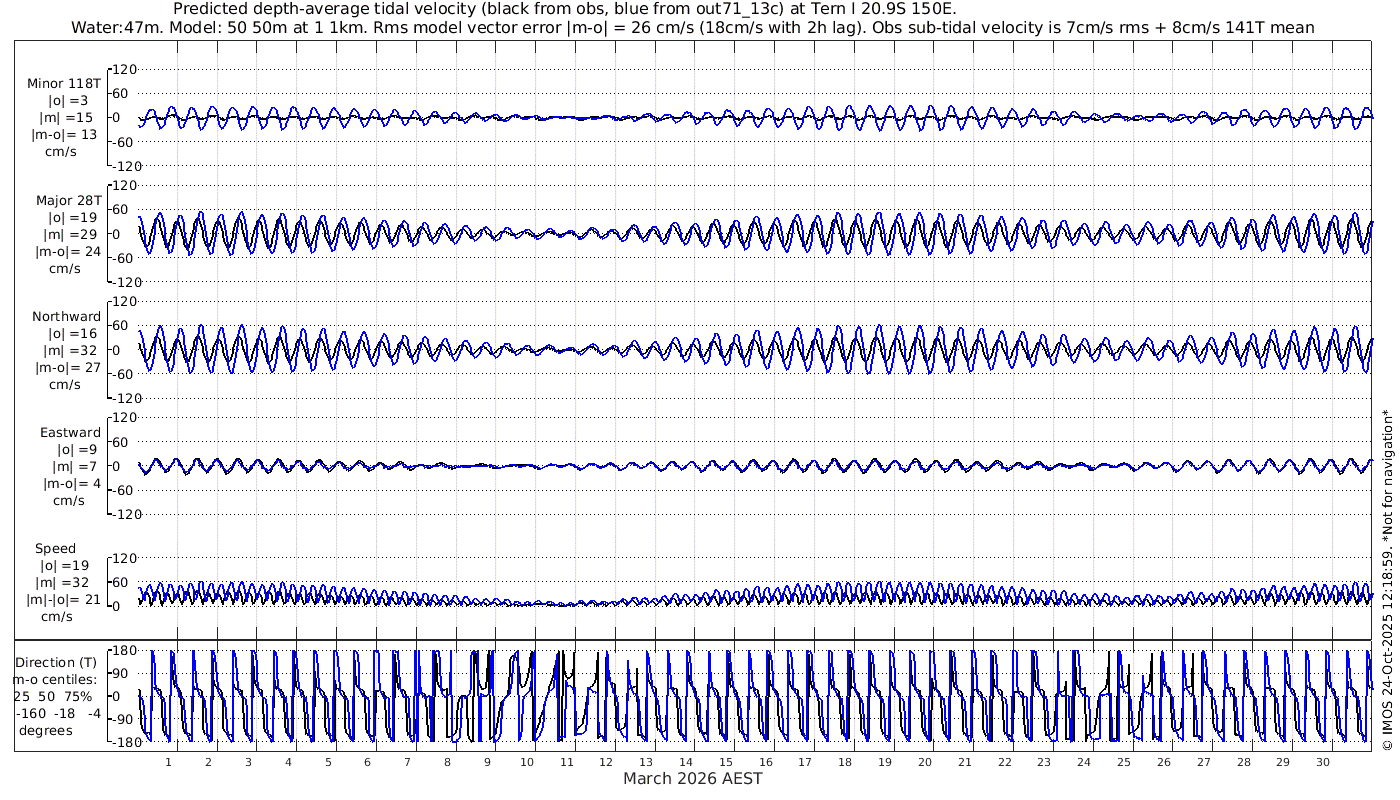1400x800 pixels.
Task: Select the 'Minor 118T' panel label
Action: pyautogui.click(x=64, y=84)
